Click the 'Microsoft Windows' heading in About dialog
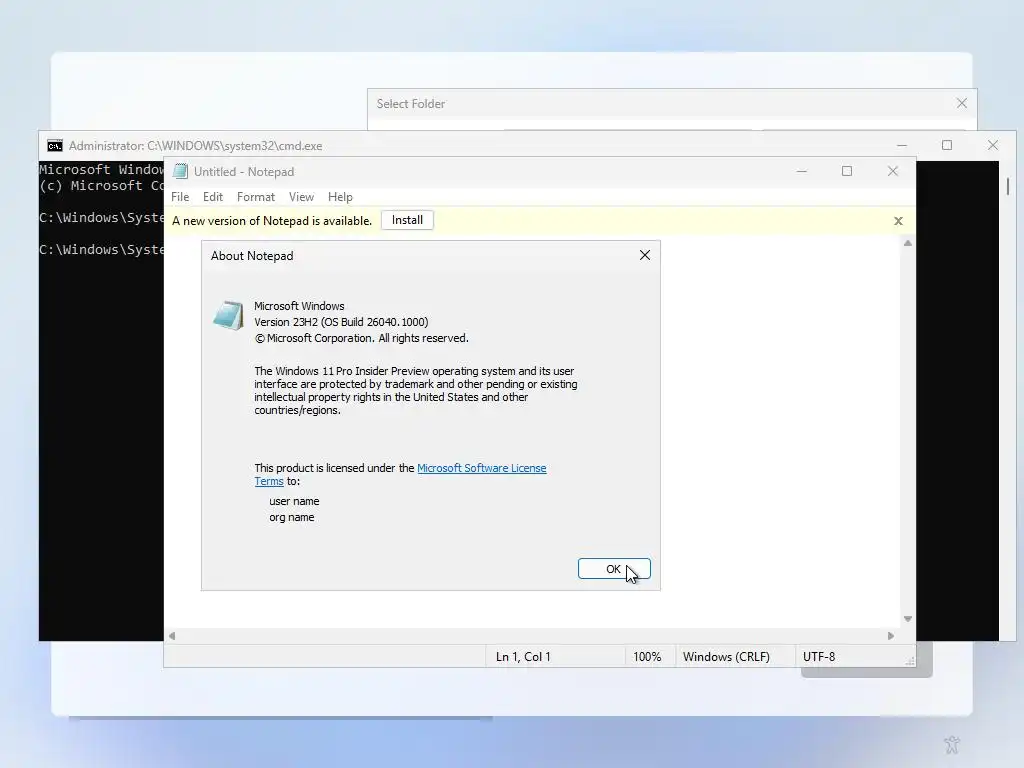 click(x=299, y=306)
